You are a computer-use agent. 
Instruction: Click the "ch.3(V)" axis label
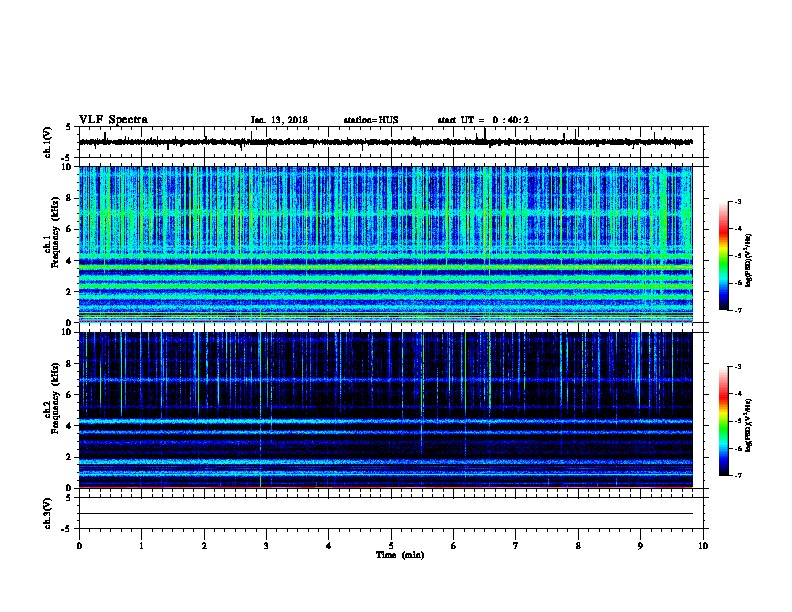[47, 513]
